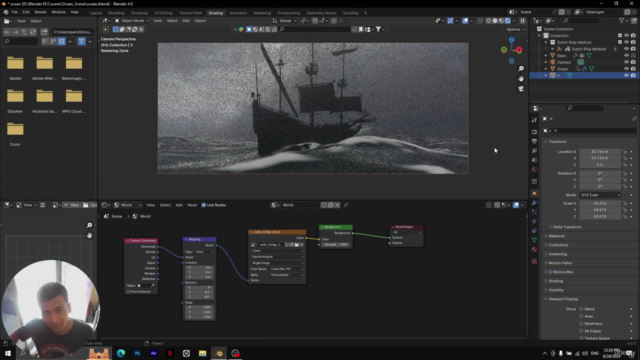
Task: Open the Particles properties tab
Action: (534, 212)
